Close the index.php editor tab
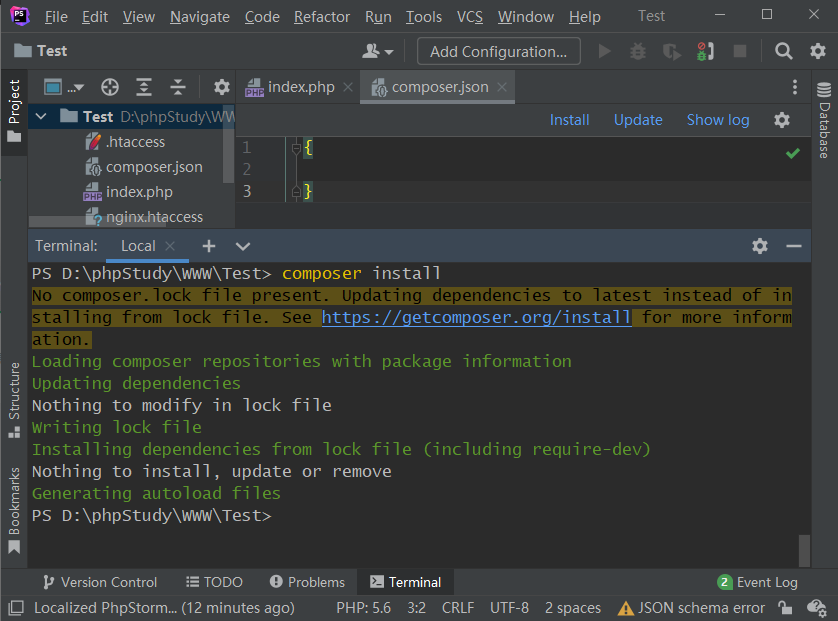This screenshot has height=621, width=838. pos(348,87)
